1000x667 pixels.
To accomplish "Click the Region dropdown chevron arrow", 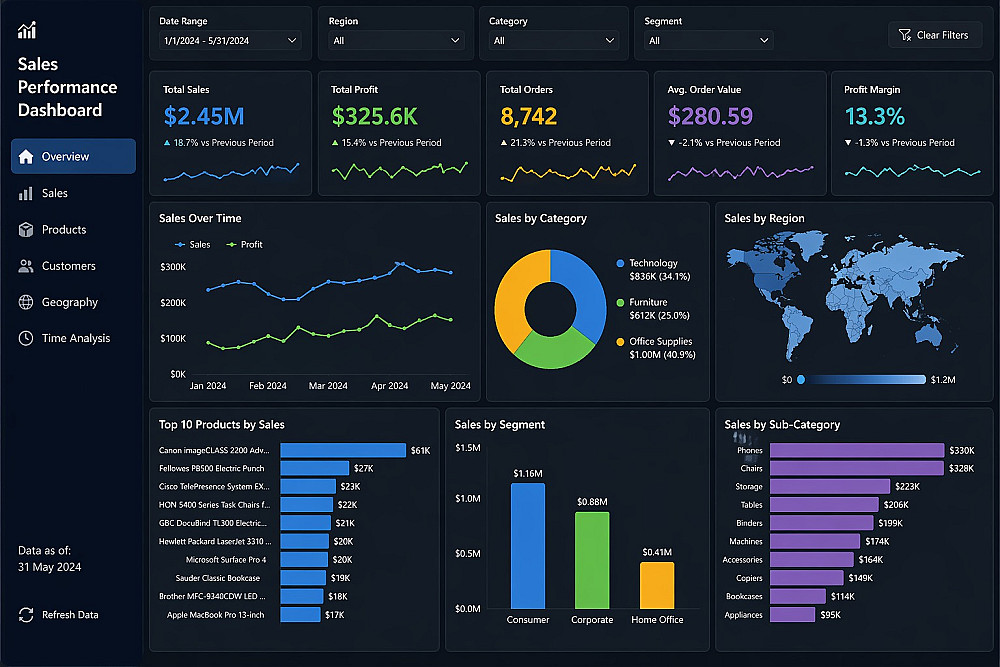I will (455, 40).
